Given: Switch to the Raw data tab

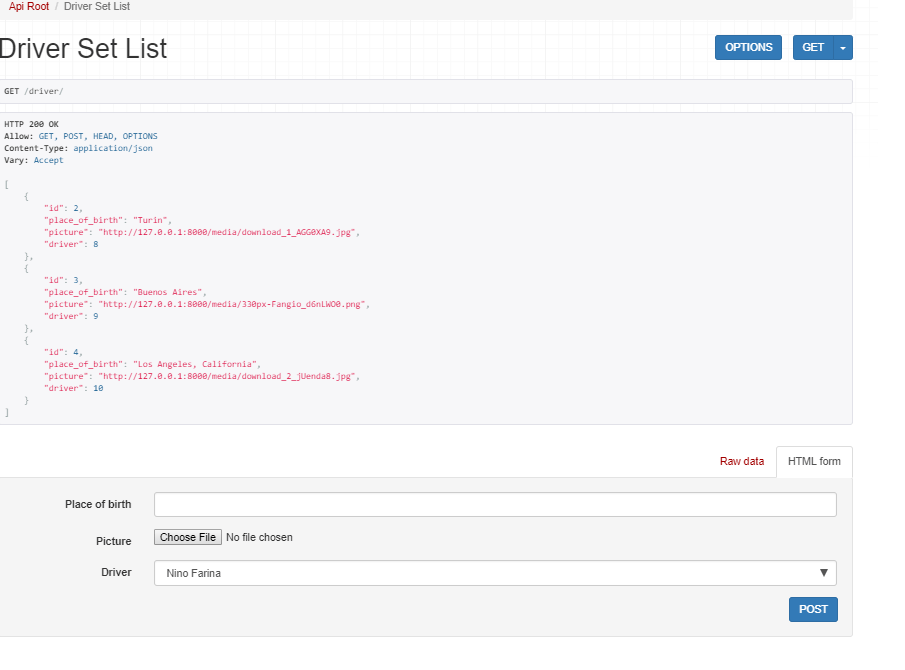Looking at the screenshot, I should pyautogui.click(x=741, y=461).
